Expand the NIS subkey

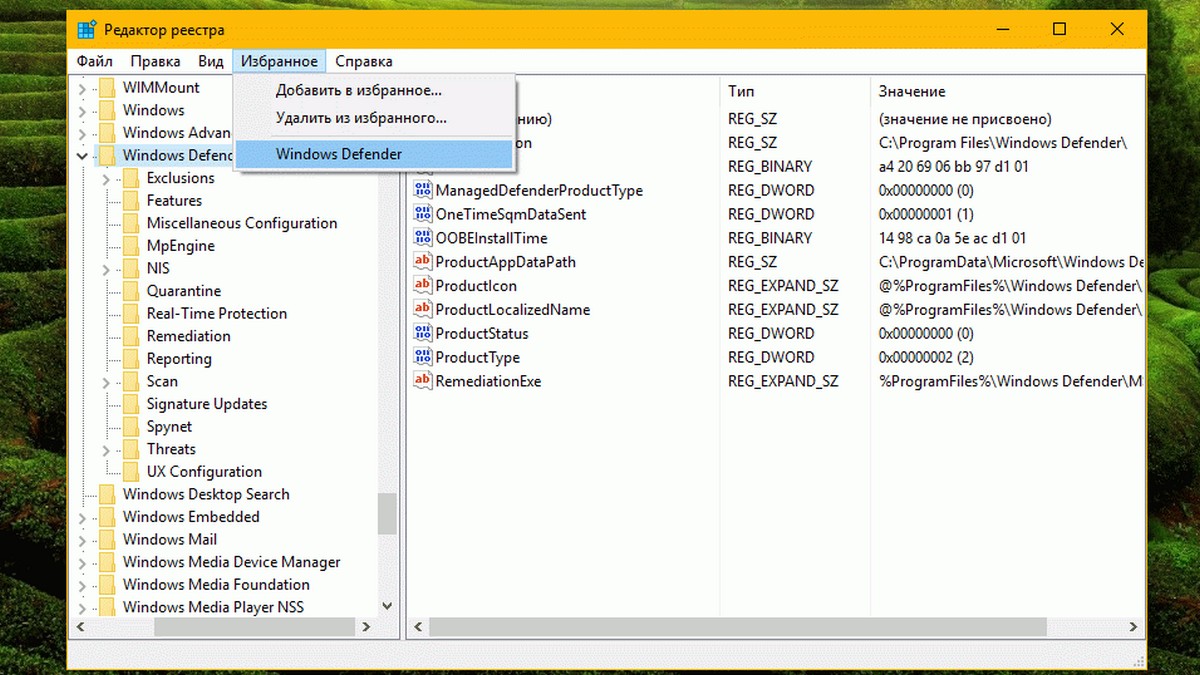click(106, 268)
